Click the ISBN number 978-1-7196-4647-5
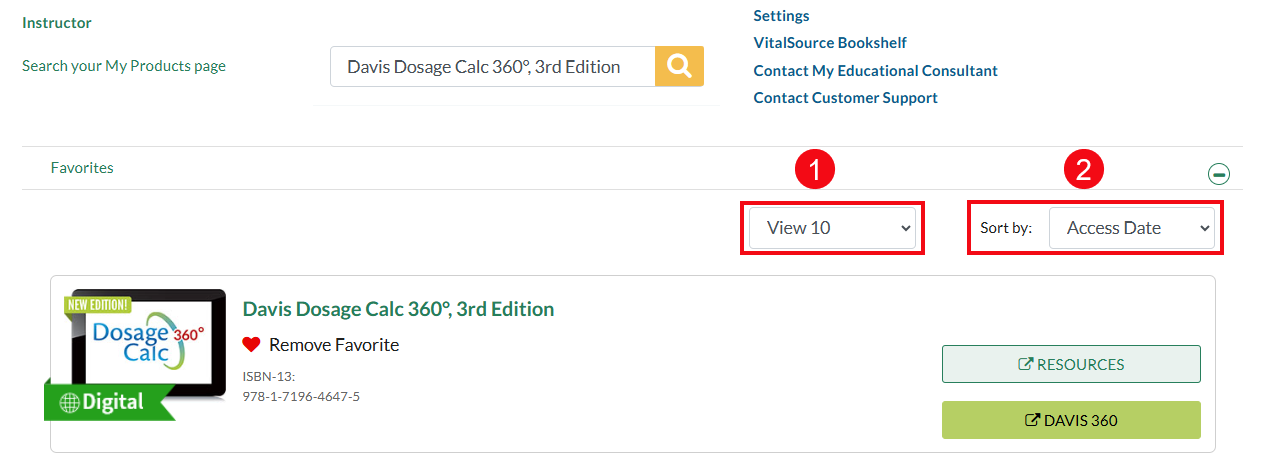1282x461 pixels. coord(301,397)
